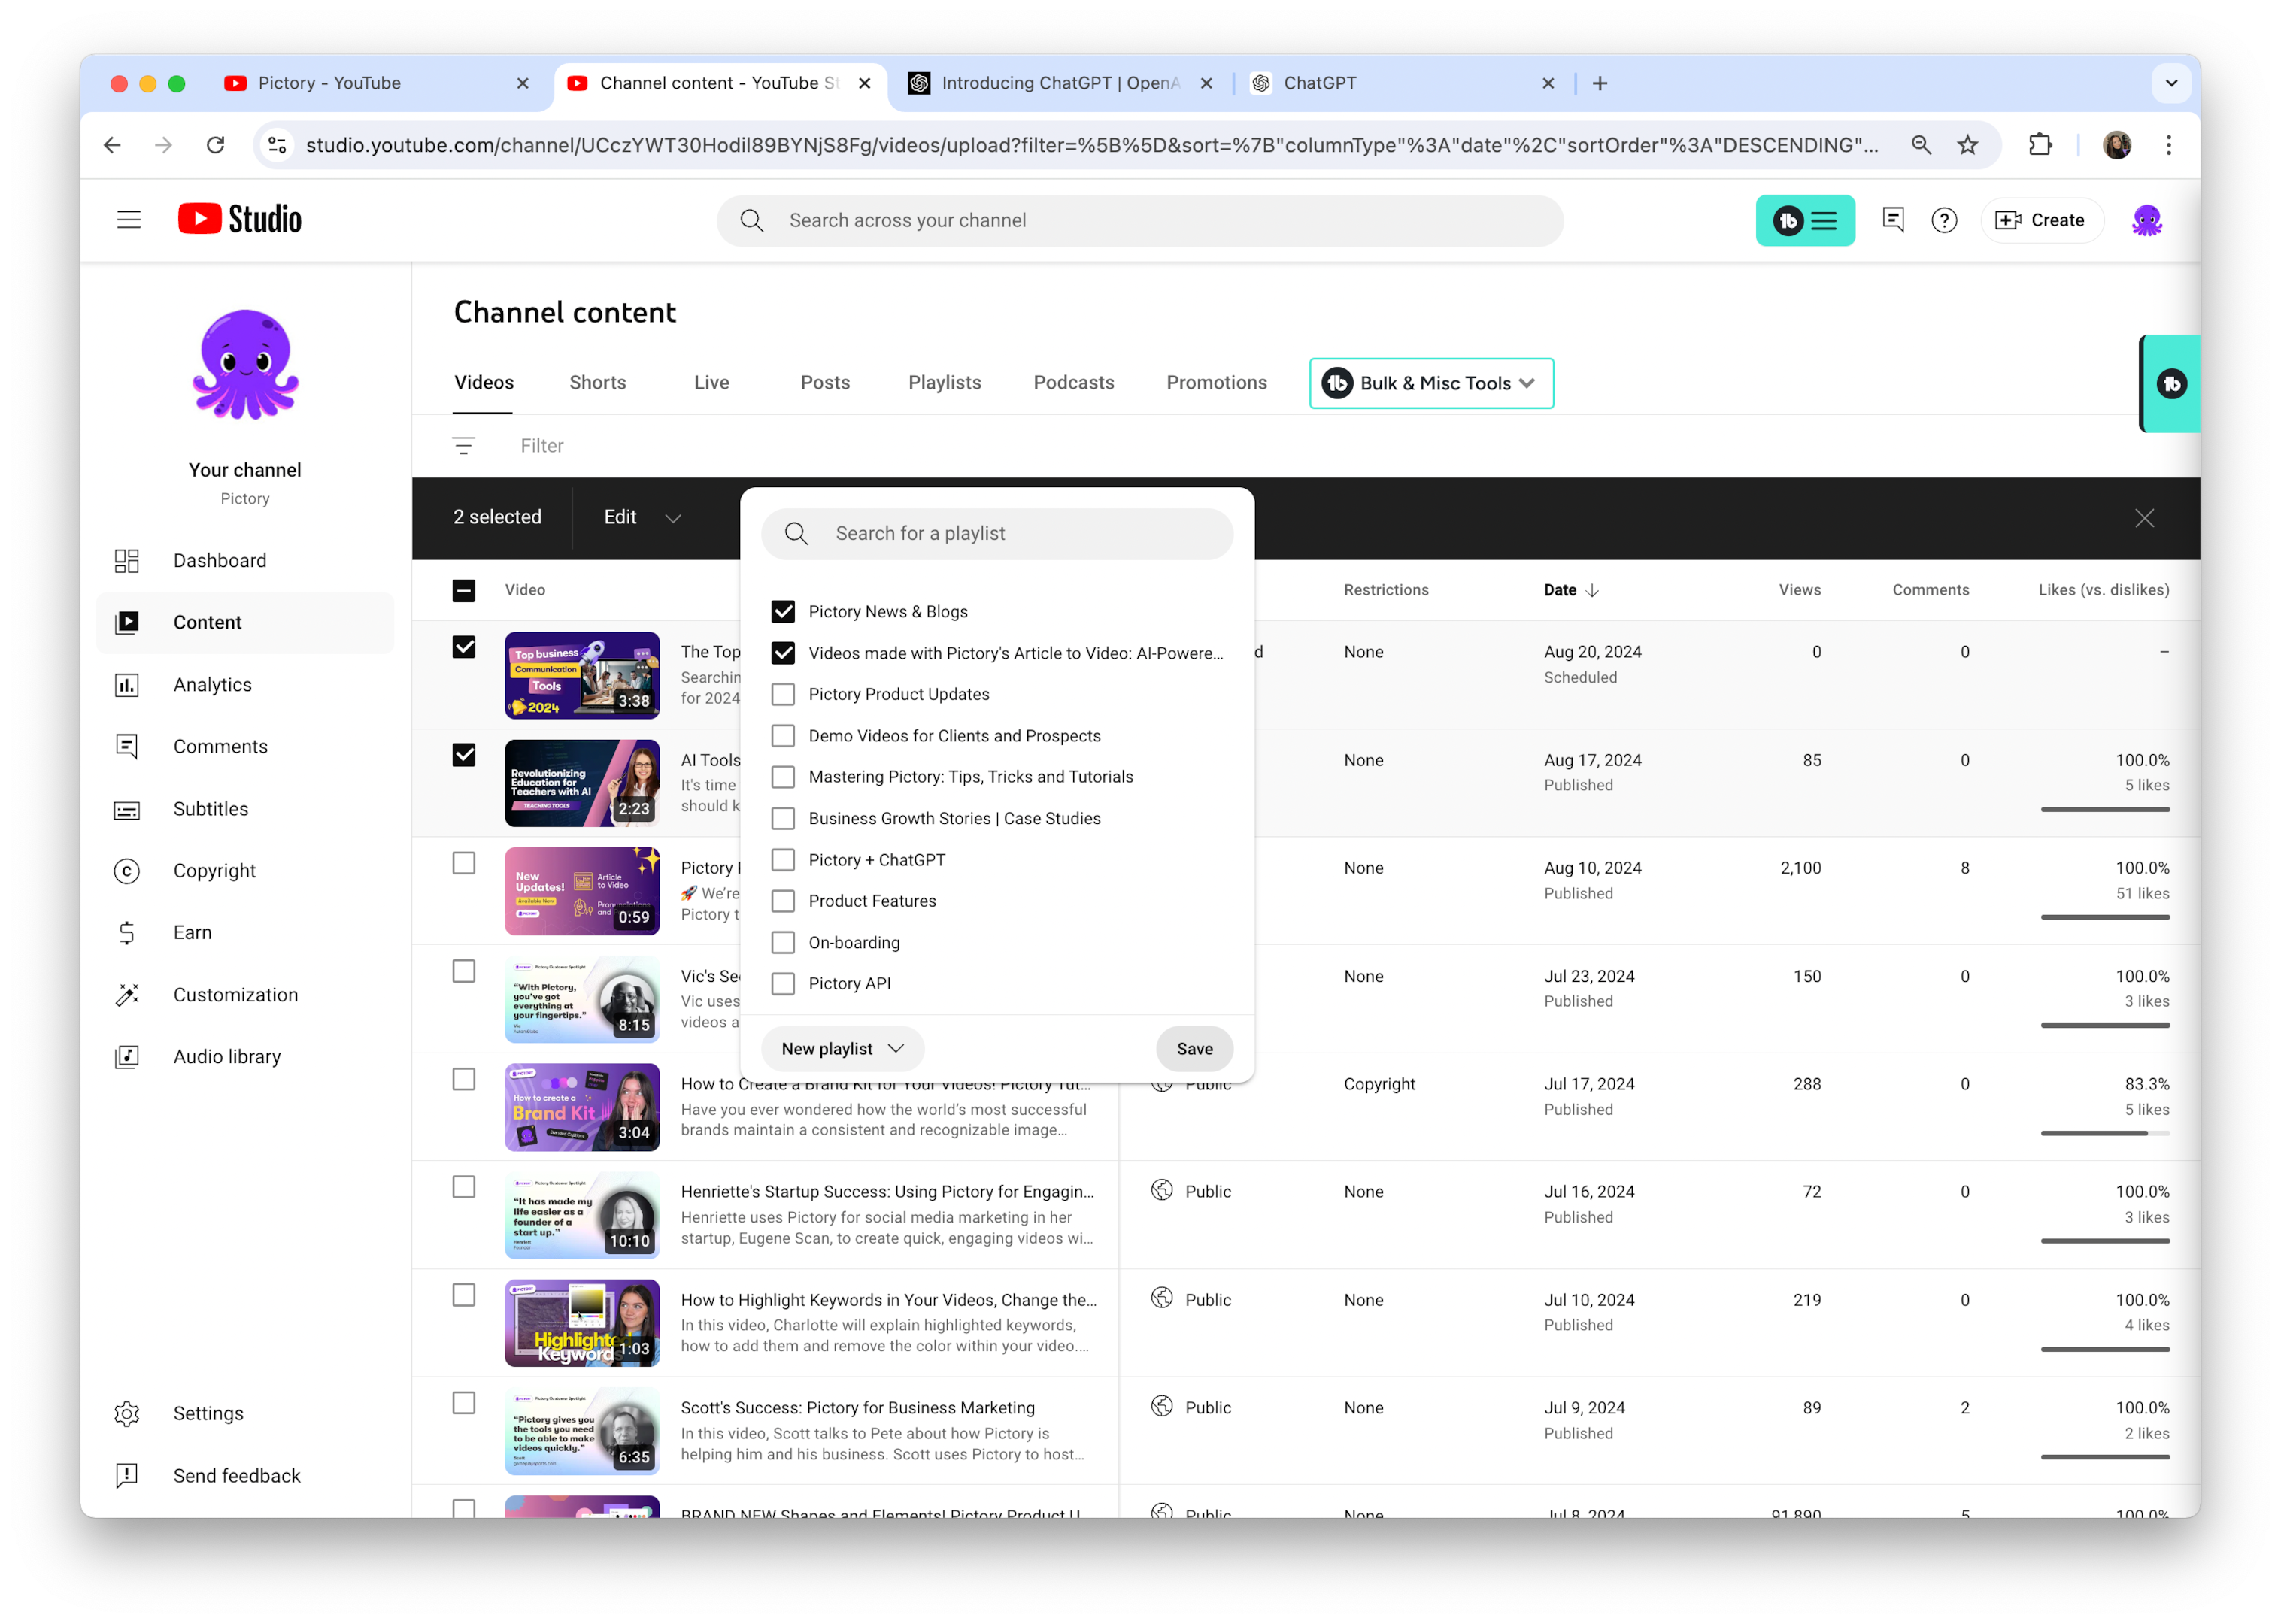Click the Save button for playlists

click(x=1195, y=1047)
